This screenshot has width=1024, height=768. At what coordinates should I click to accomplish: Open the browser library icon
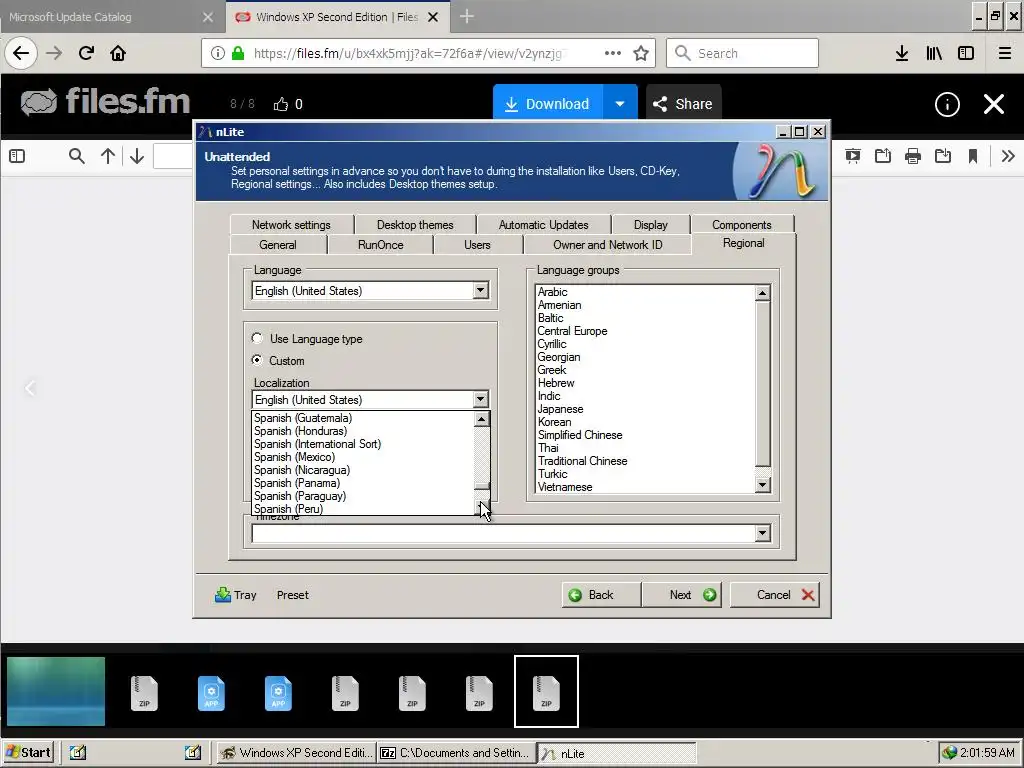pyautogui.click(x=934, y=53)
